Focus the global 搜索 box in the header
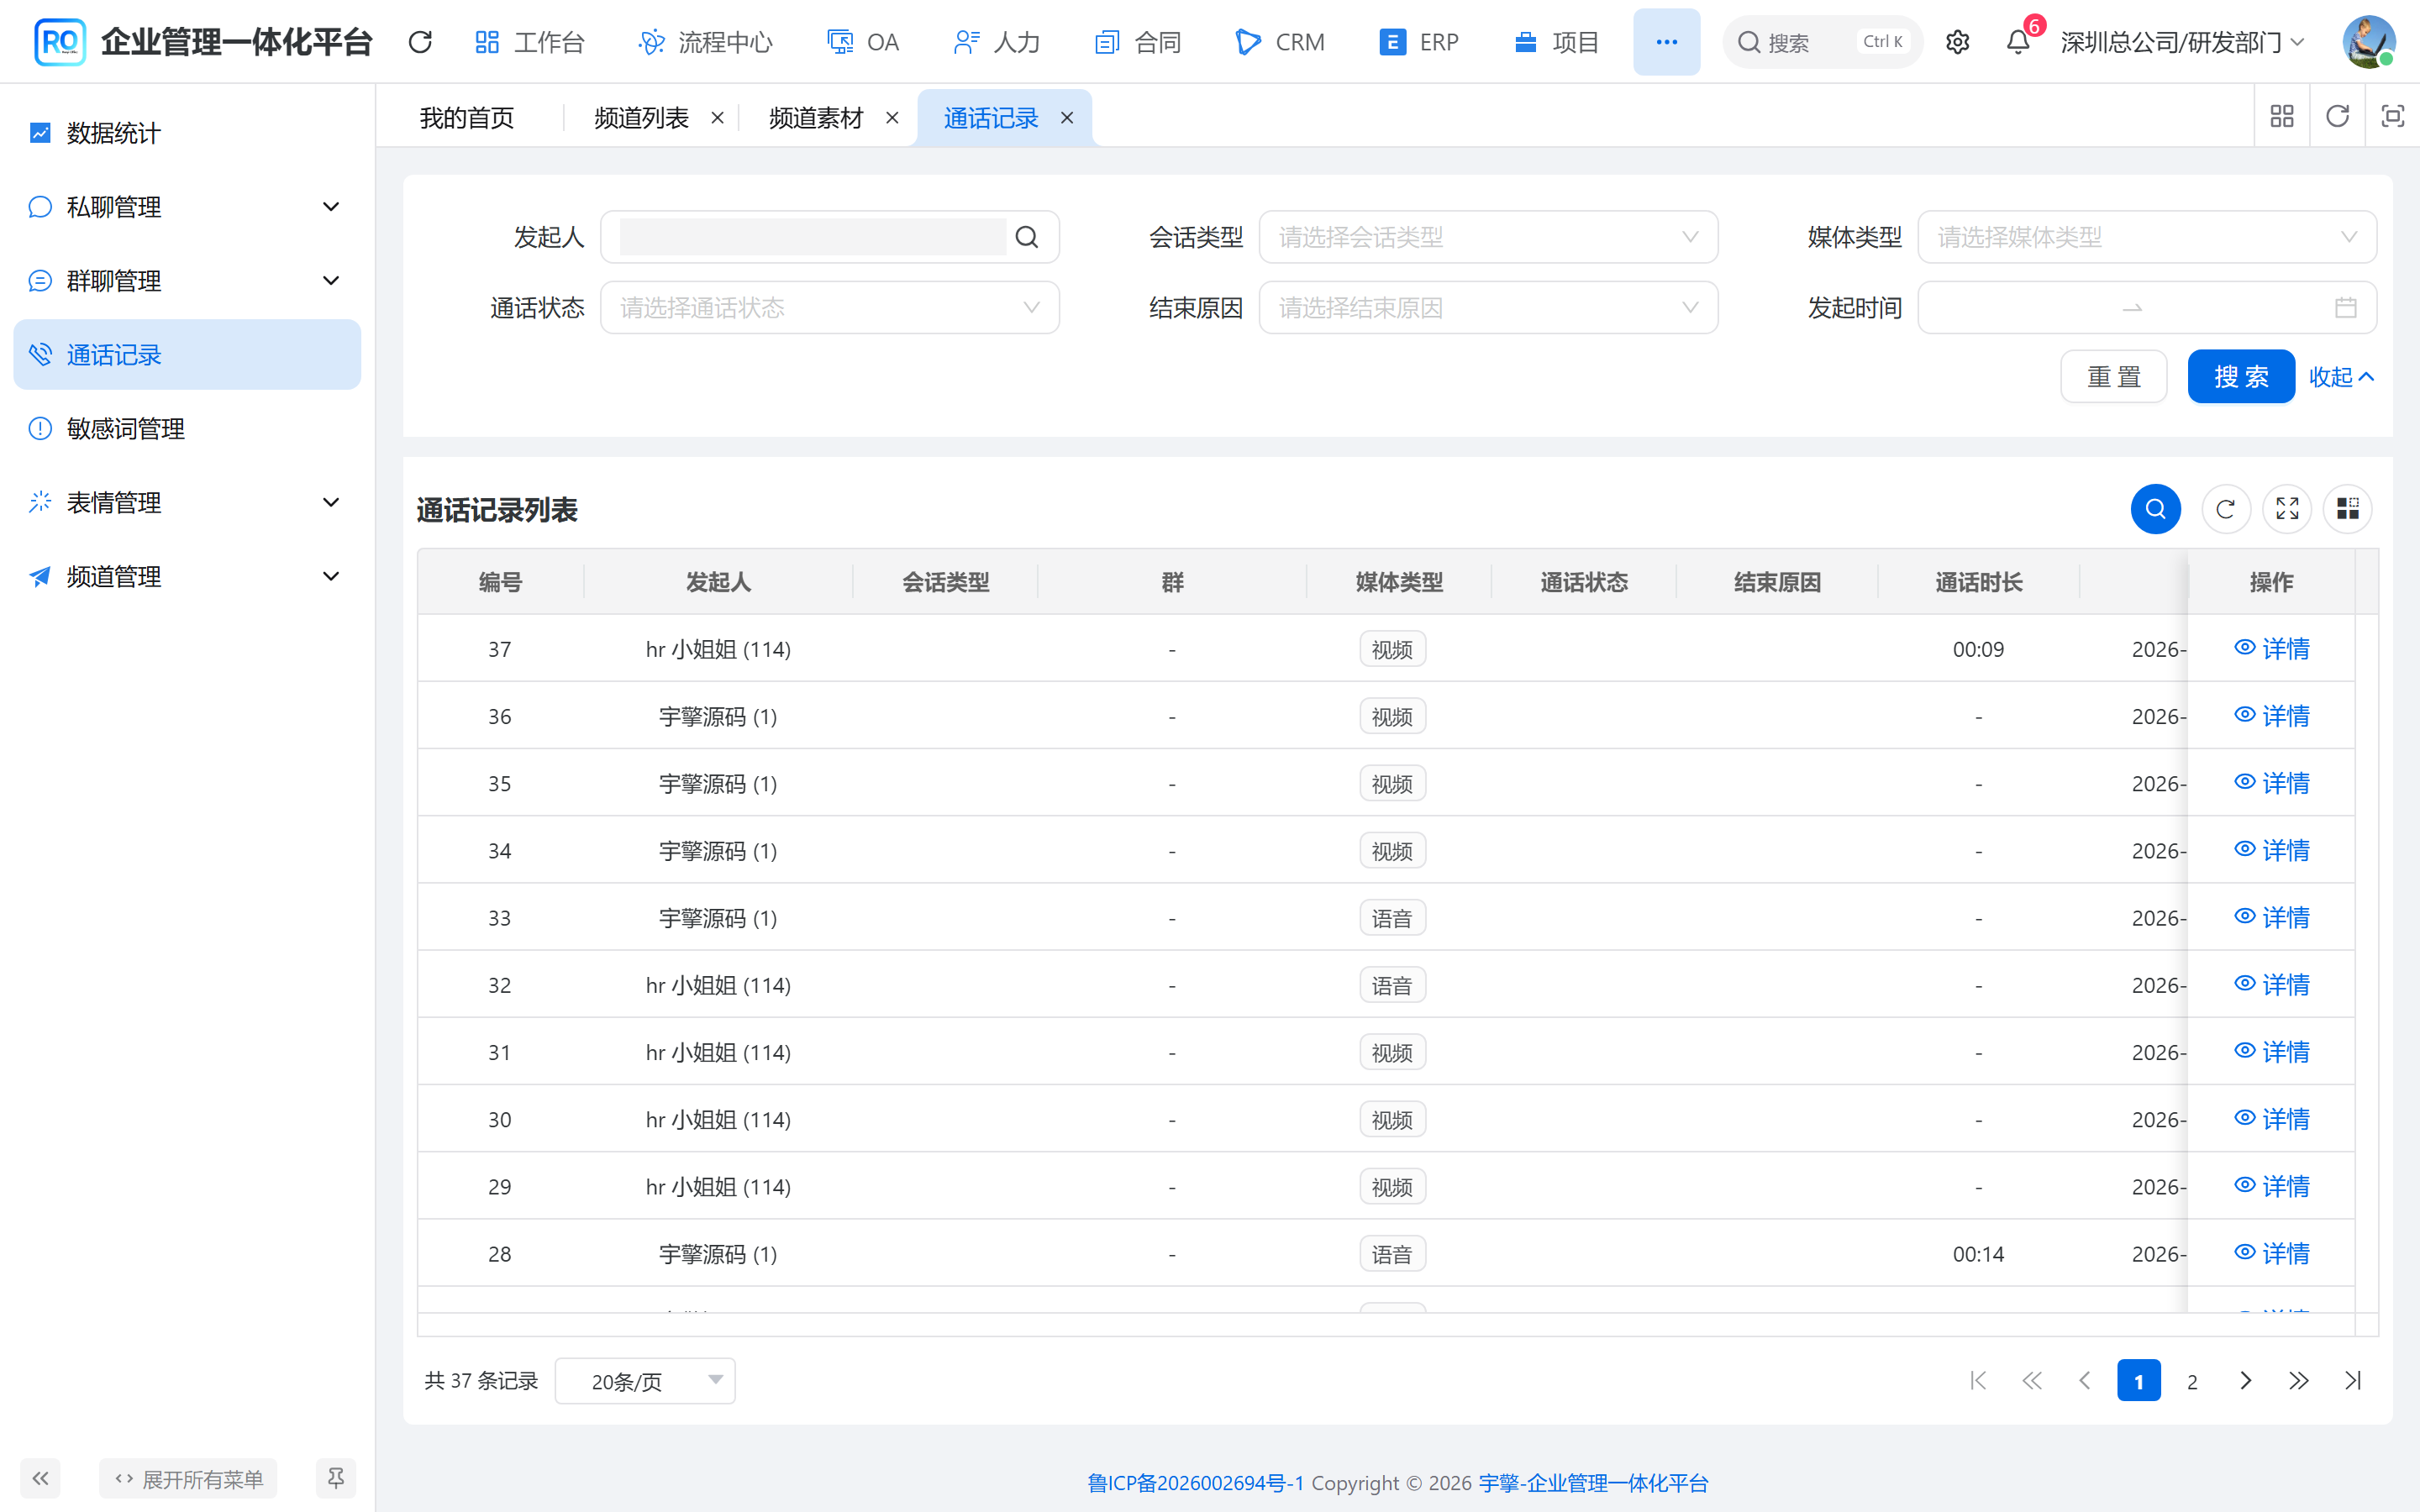2420x1512 pixels. pyautogui.click(x=1822, y=42)
